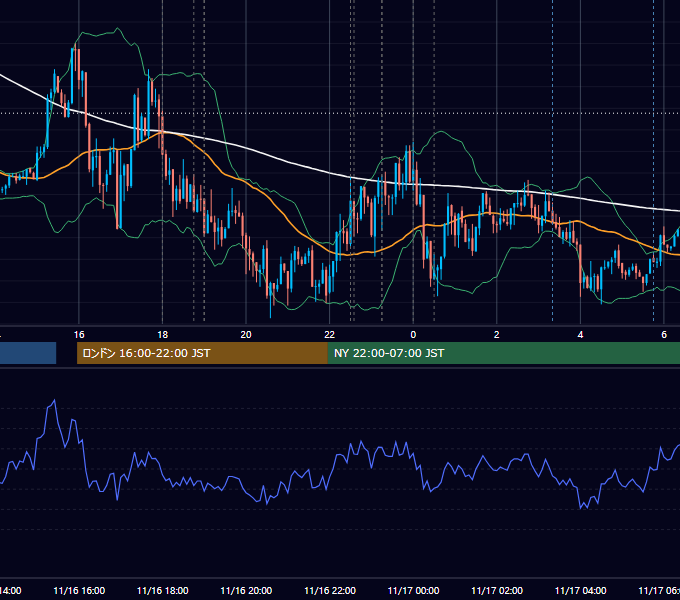Image resolution: width=680 pixels, height=600 pixels.
Task: Click the 11/17 00:00 date label
Action: pyautogui.click(x=413, y=591)
